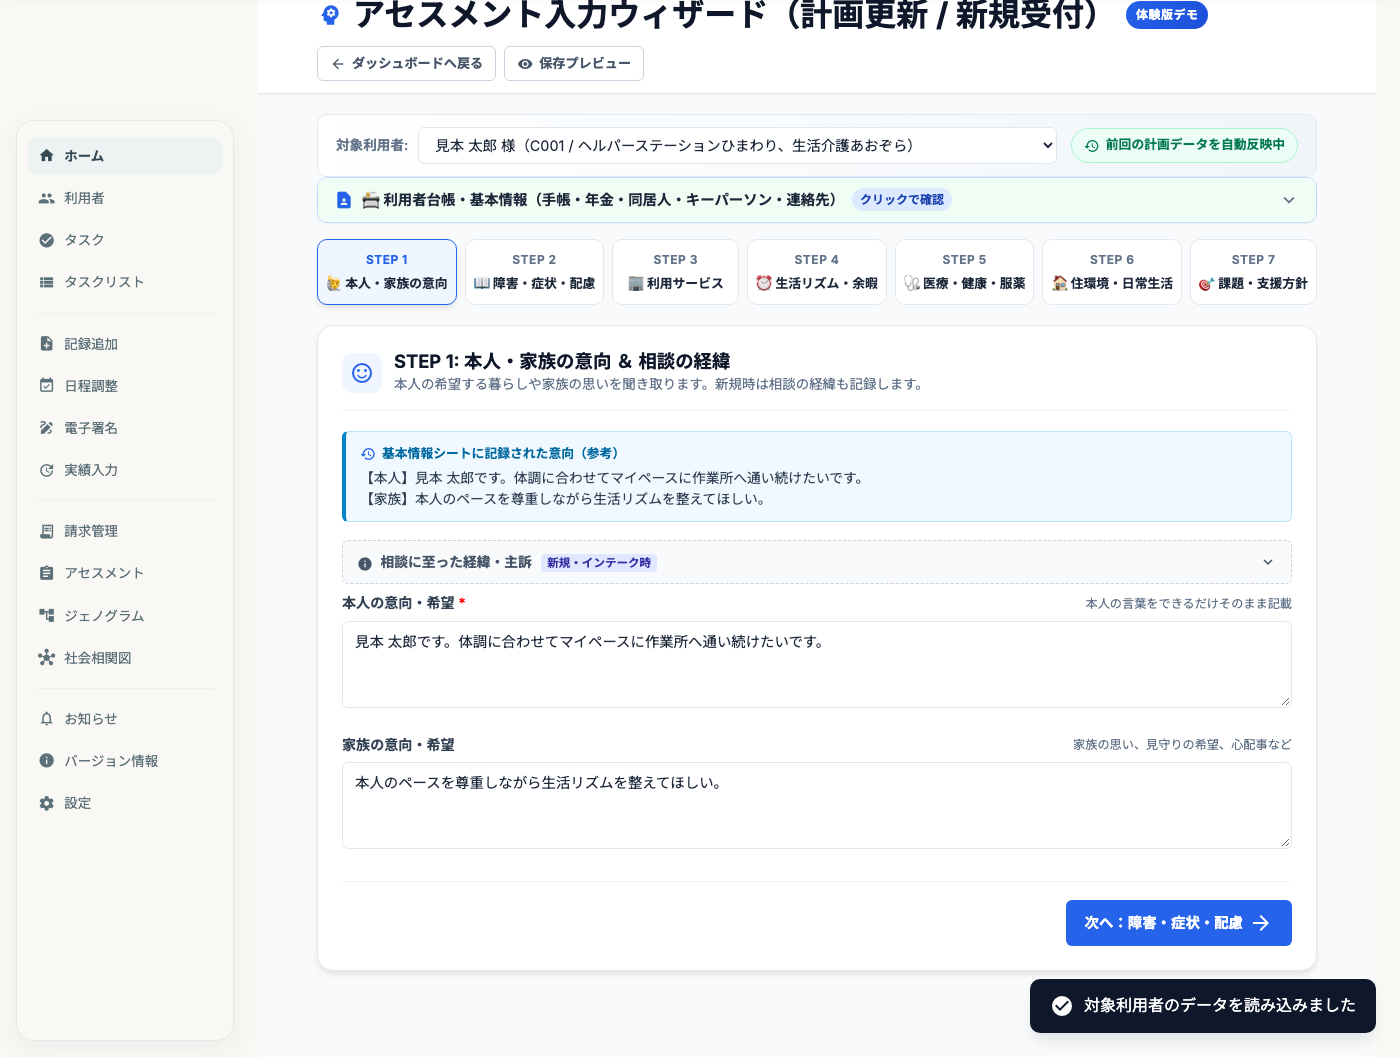
Task: Click the 設定 gear icon
Action: [46, 803]
